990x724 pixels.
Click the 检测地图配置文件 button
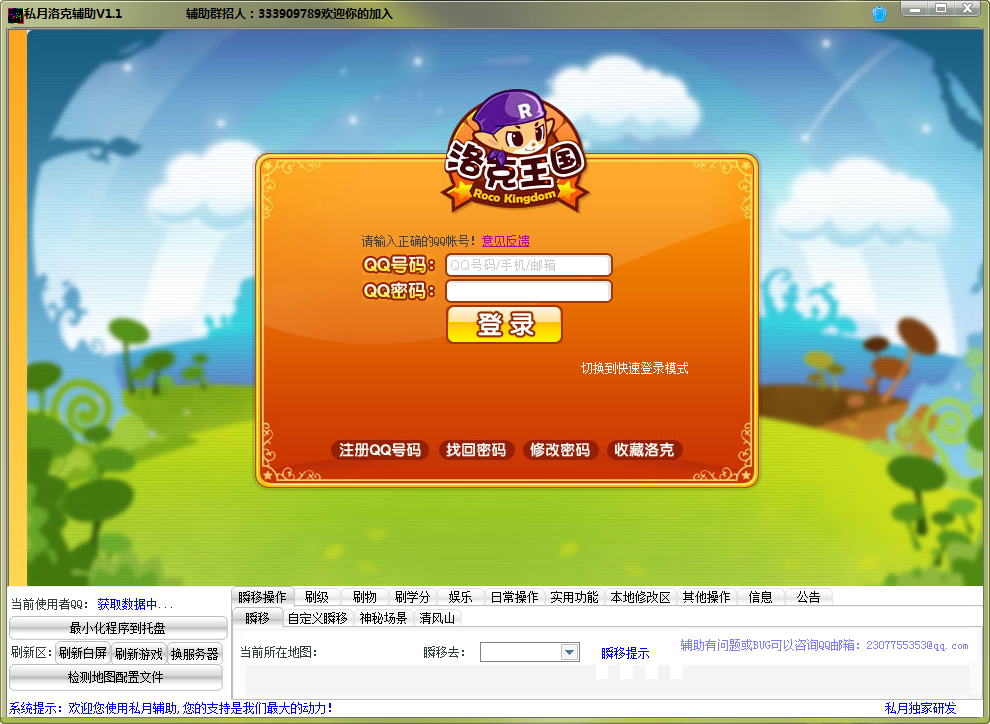click(116, 677)
